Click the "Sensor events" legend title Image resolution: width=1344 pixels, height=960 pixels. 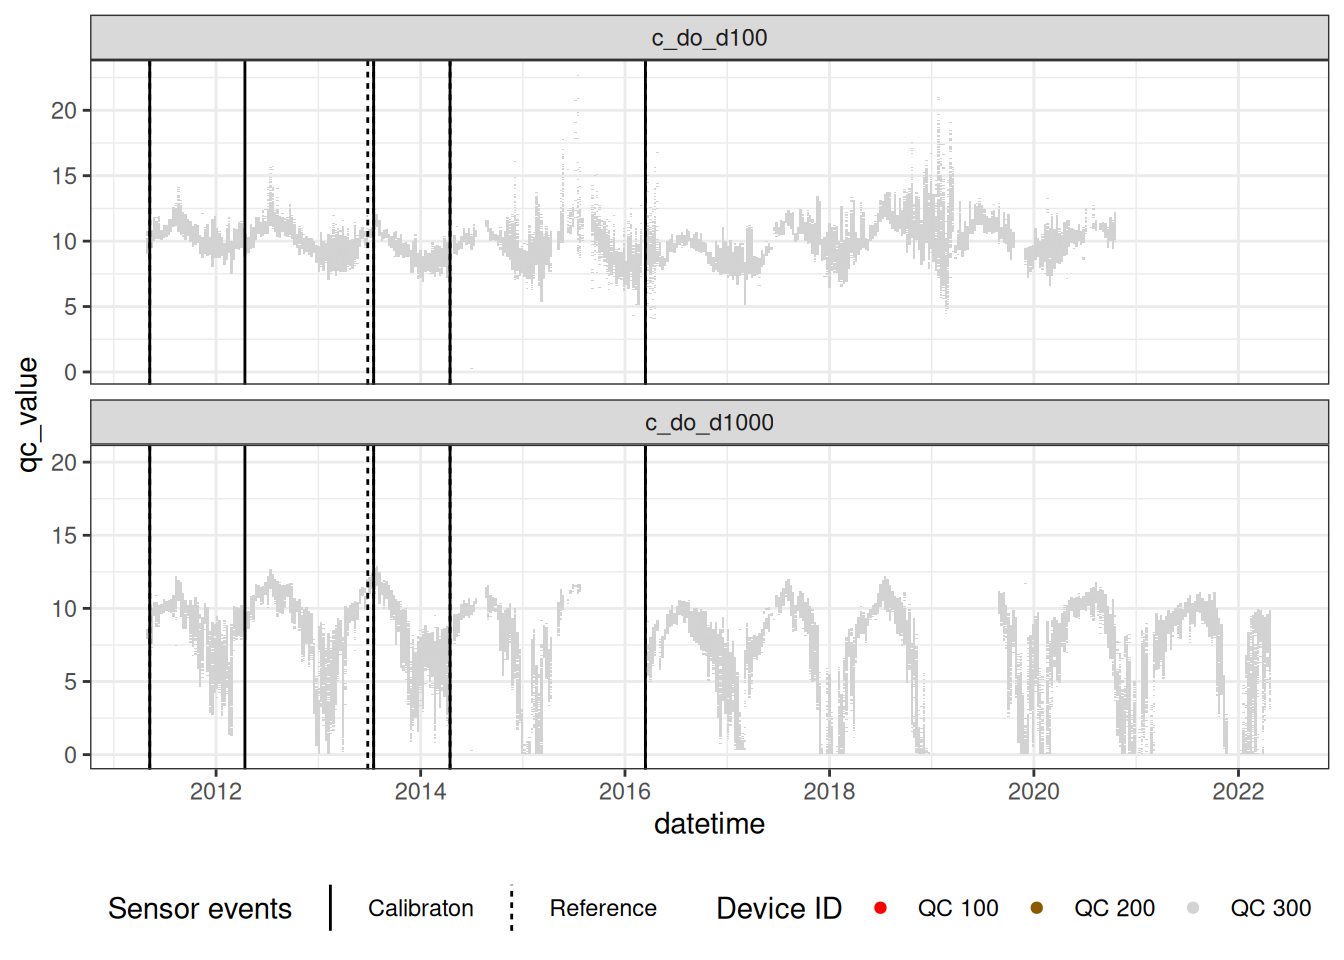click(x=200, y=908)
